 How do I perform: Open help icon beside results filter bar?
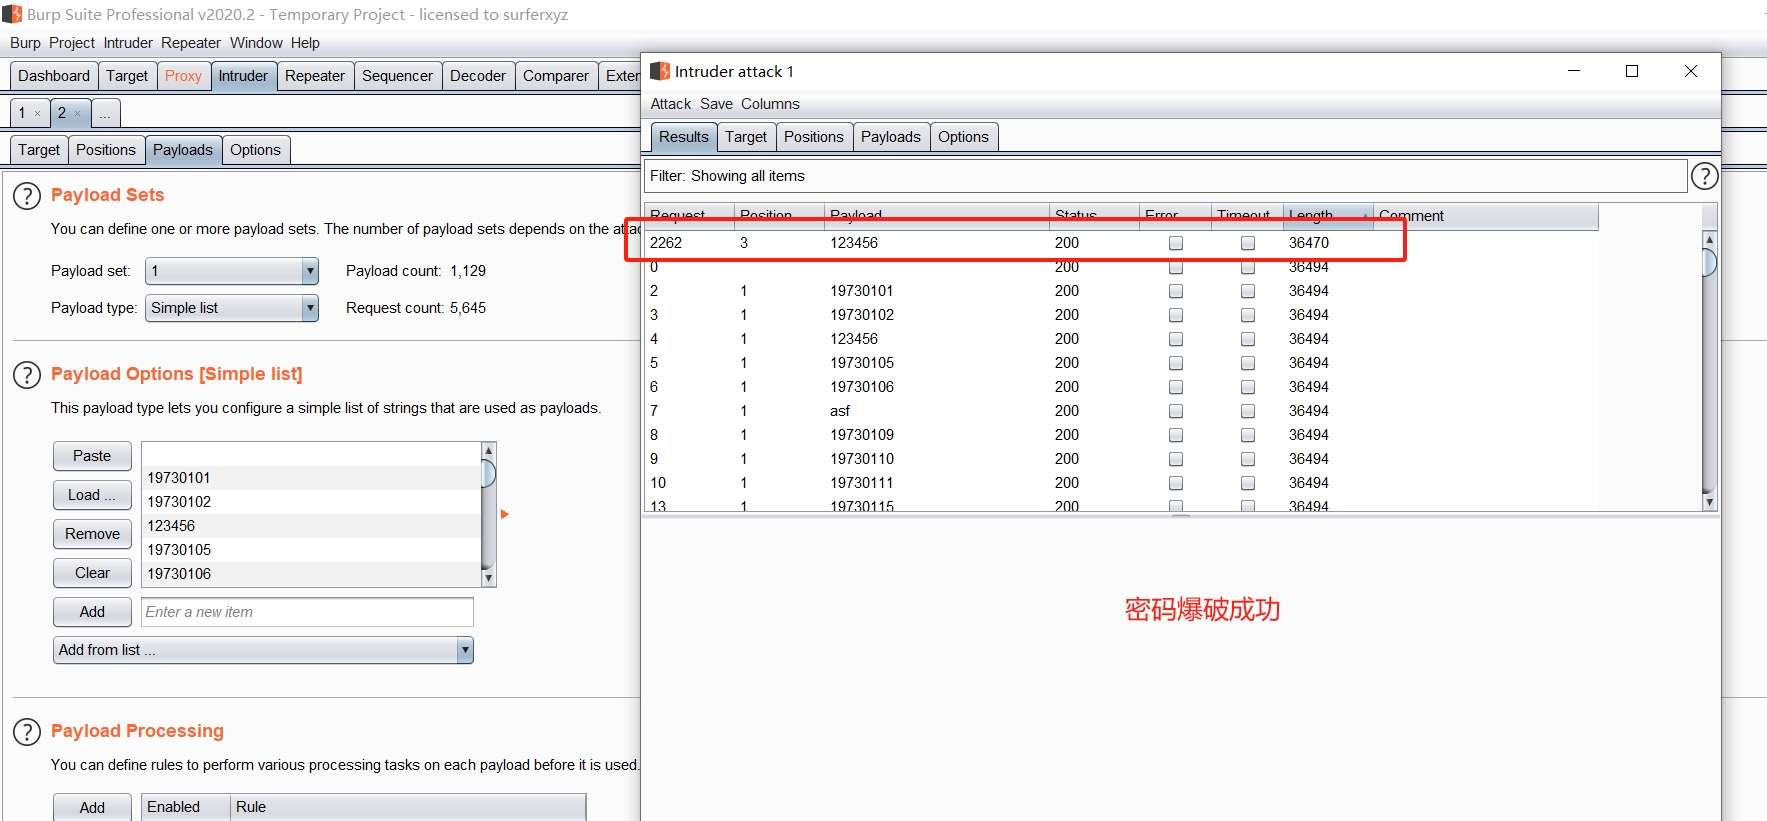pyautogui.click(x=1704, y=176)
